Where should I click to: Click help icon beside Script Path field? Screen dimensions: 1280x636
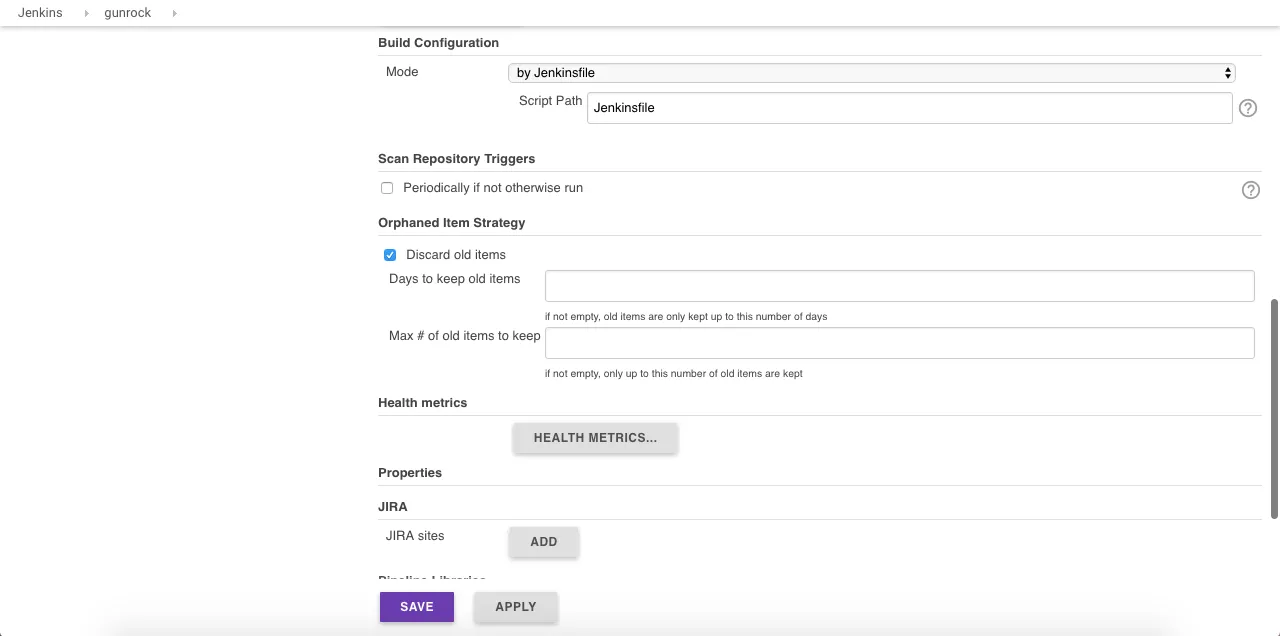click(x=1248, y=108)
